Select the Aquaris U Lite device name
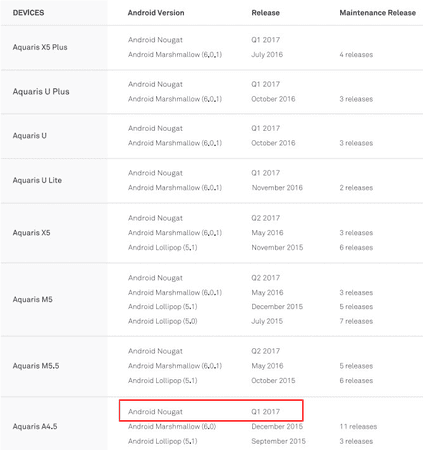Image resolution: width=423 pixels, height=450 pixels. coord(37,180)
